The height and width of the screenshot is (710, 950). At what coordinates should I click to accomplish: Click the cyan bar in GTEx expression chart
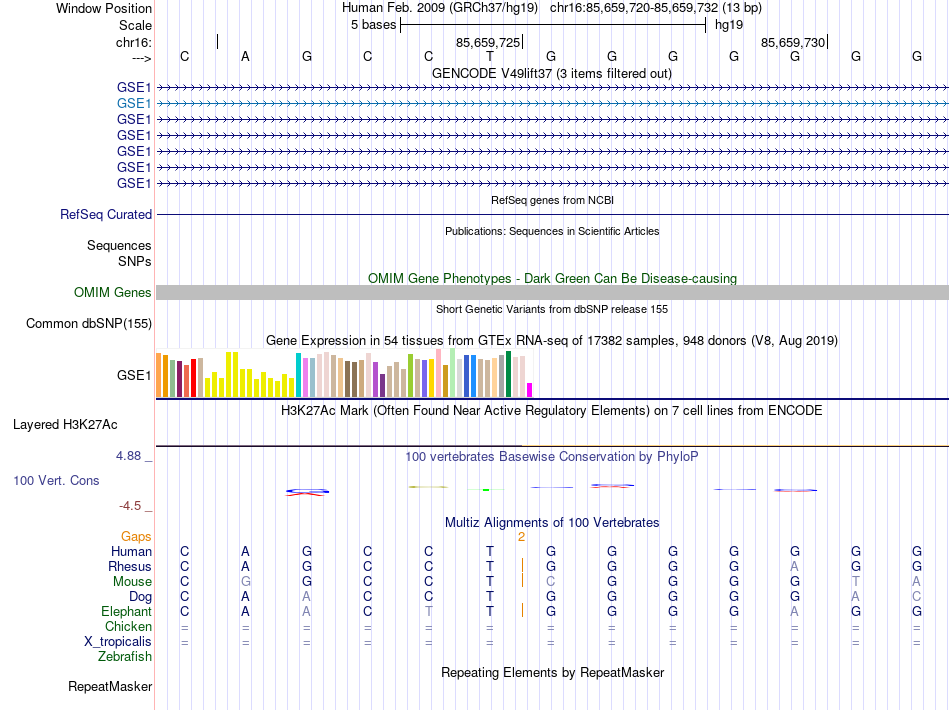coord(298,376)
